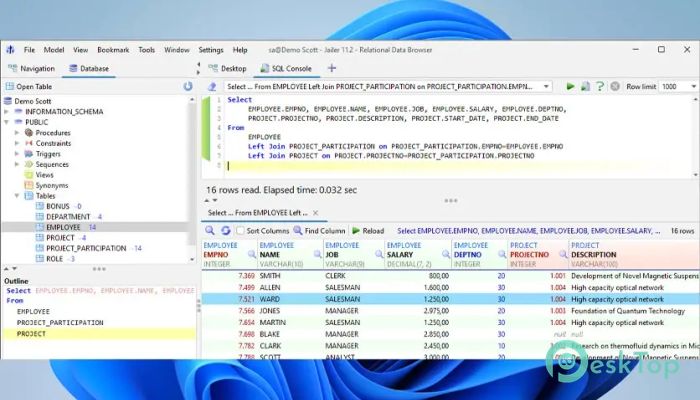
Task: Click into the SQL editor empty line 8
Action: click(446, 165)
